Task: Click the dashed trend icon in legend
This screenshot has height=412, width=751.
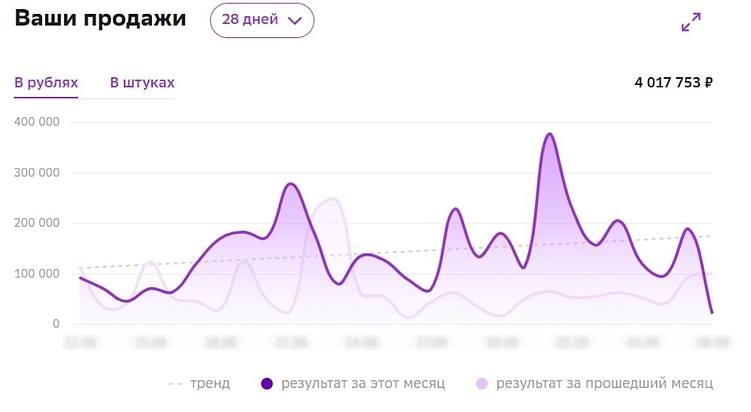Action: click(175, 383)
